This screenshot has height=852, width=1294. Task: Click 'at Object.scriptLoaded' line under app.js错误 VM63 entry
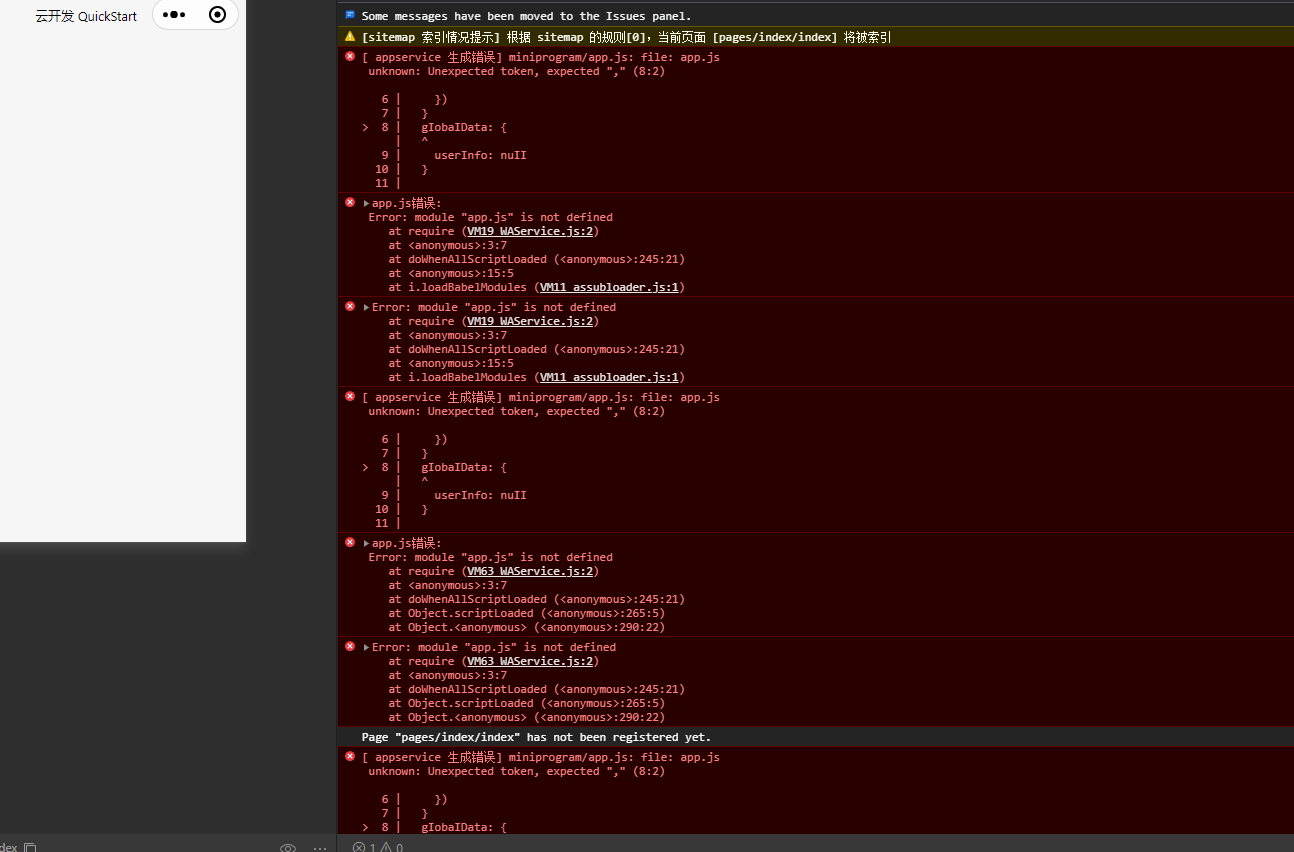coord(527,613)
